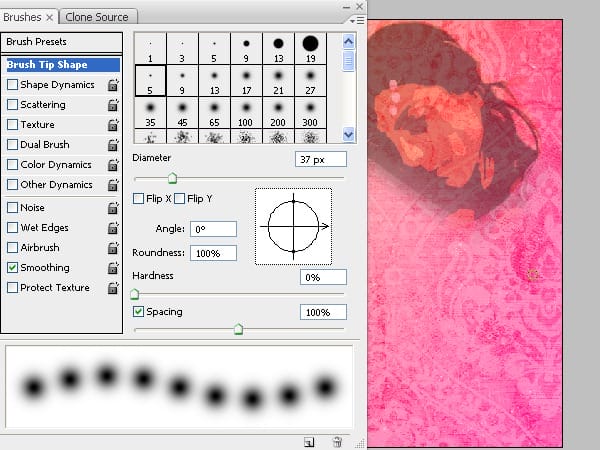Toggle lock icon for Wet Edges

(x=113, y=228)
